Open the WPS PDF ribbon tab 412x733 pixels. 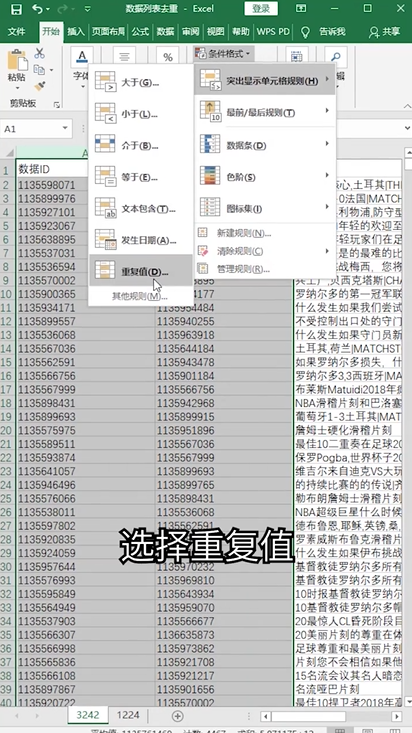[x=273, y=32]
